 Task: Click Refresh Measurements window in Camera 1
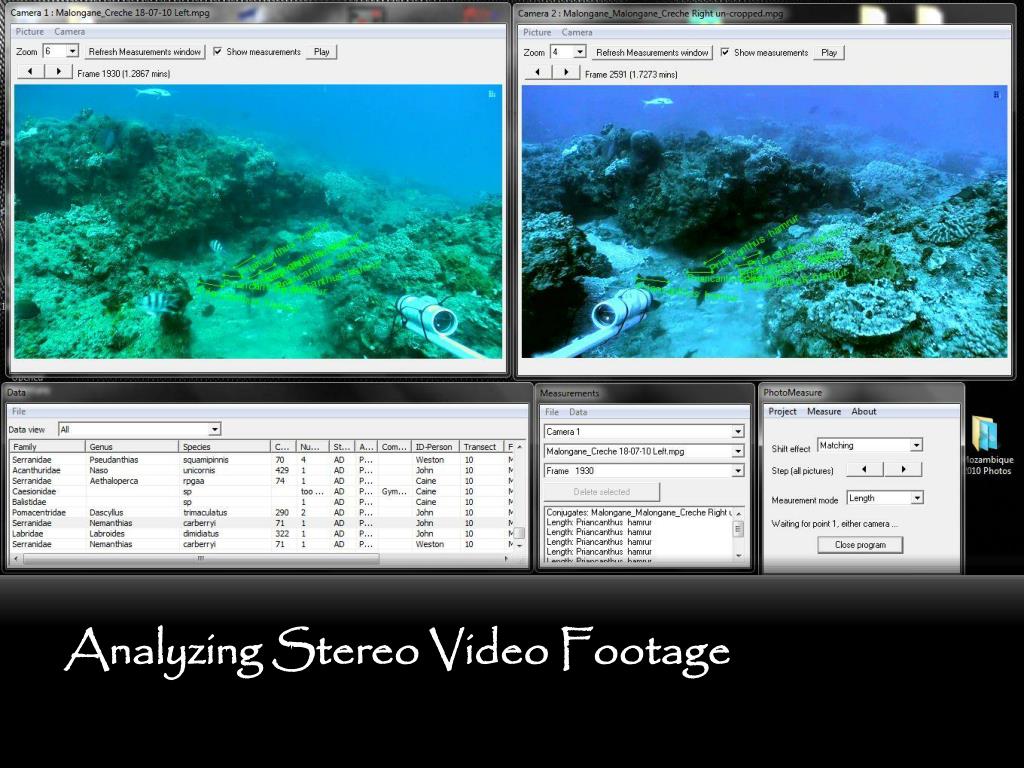click(x=144, y=52)
